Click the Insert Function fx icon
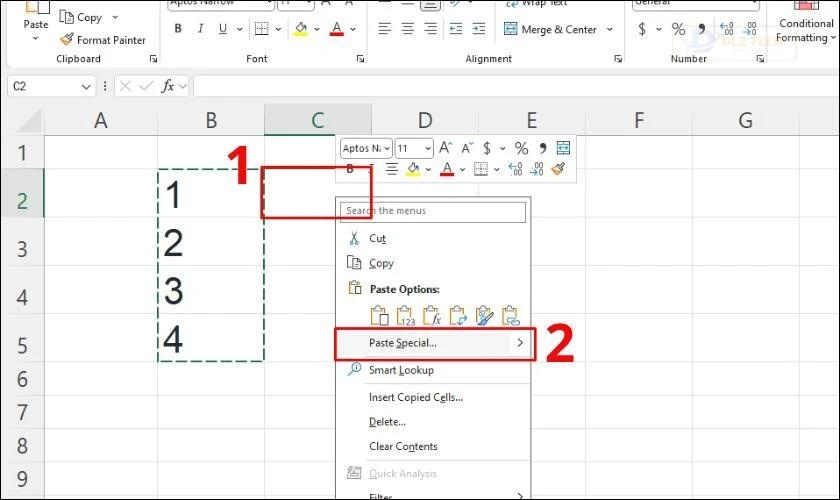 (x=169, y=86)
